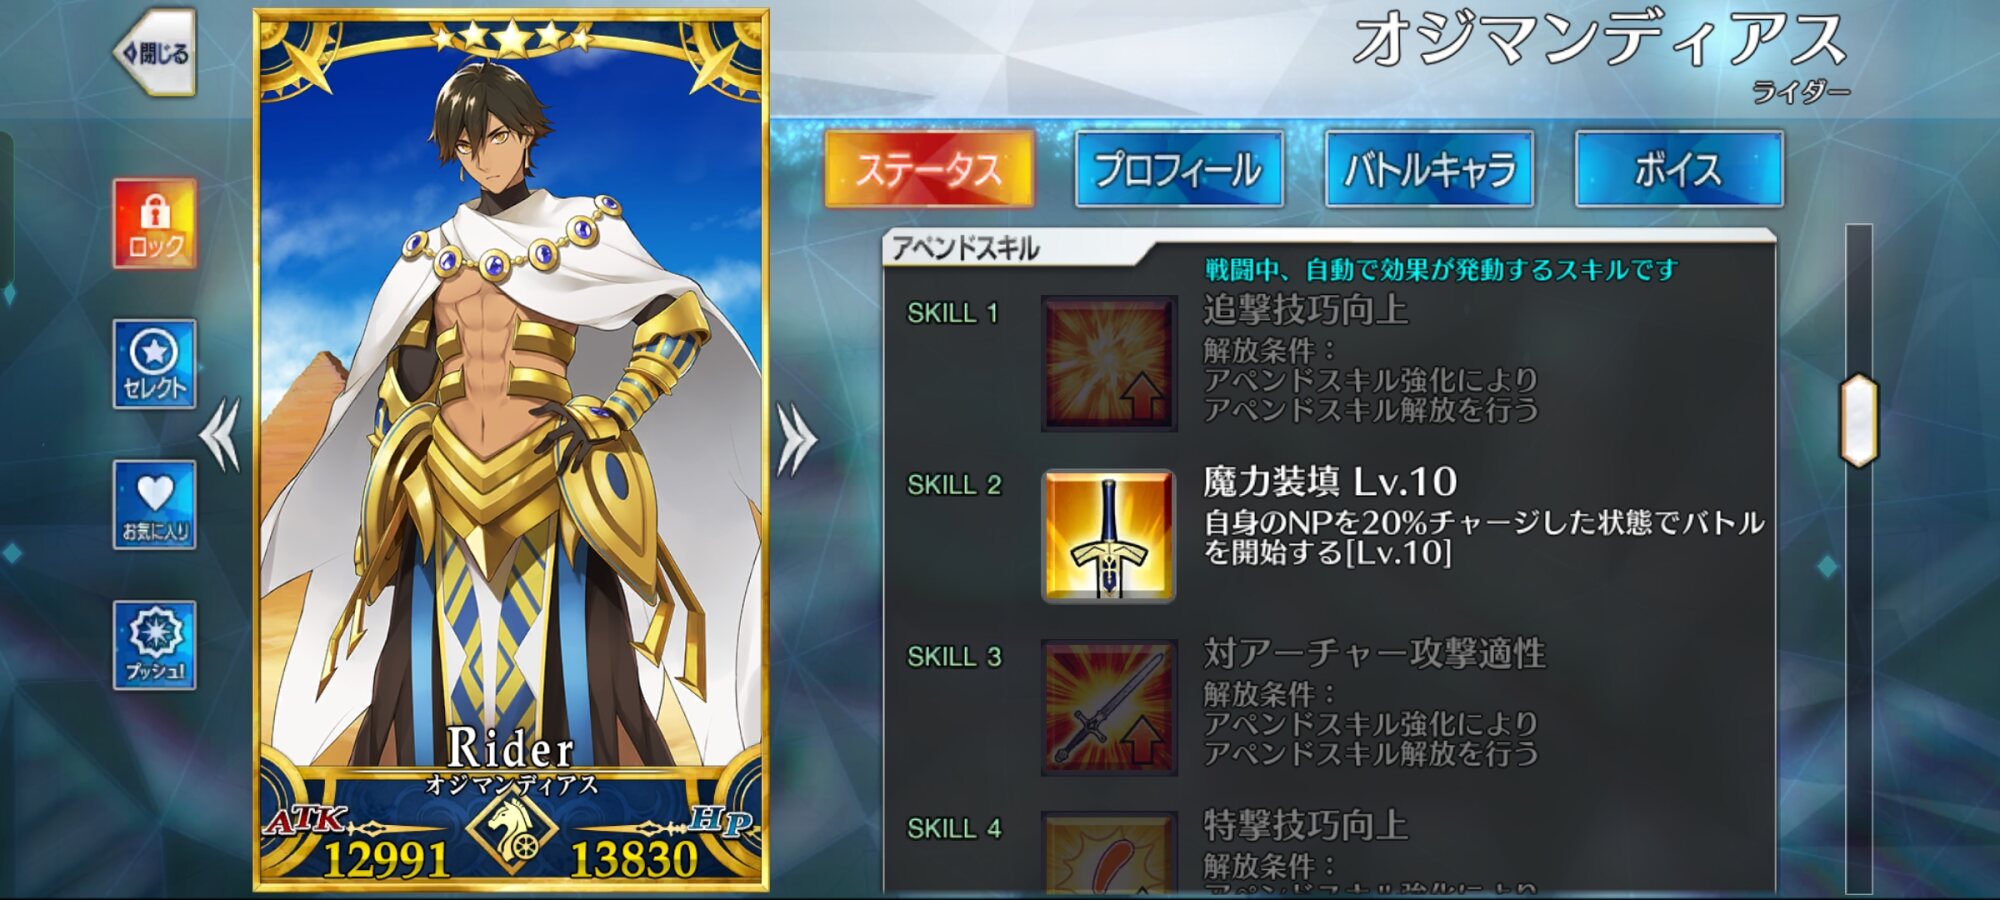Toggle the セレクト star select button
Screen dimensions: 2000x900
154,364
